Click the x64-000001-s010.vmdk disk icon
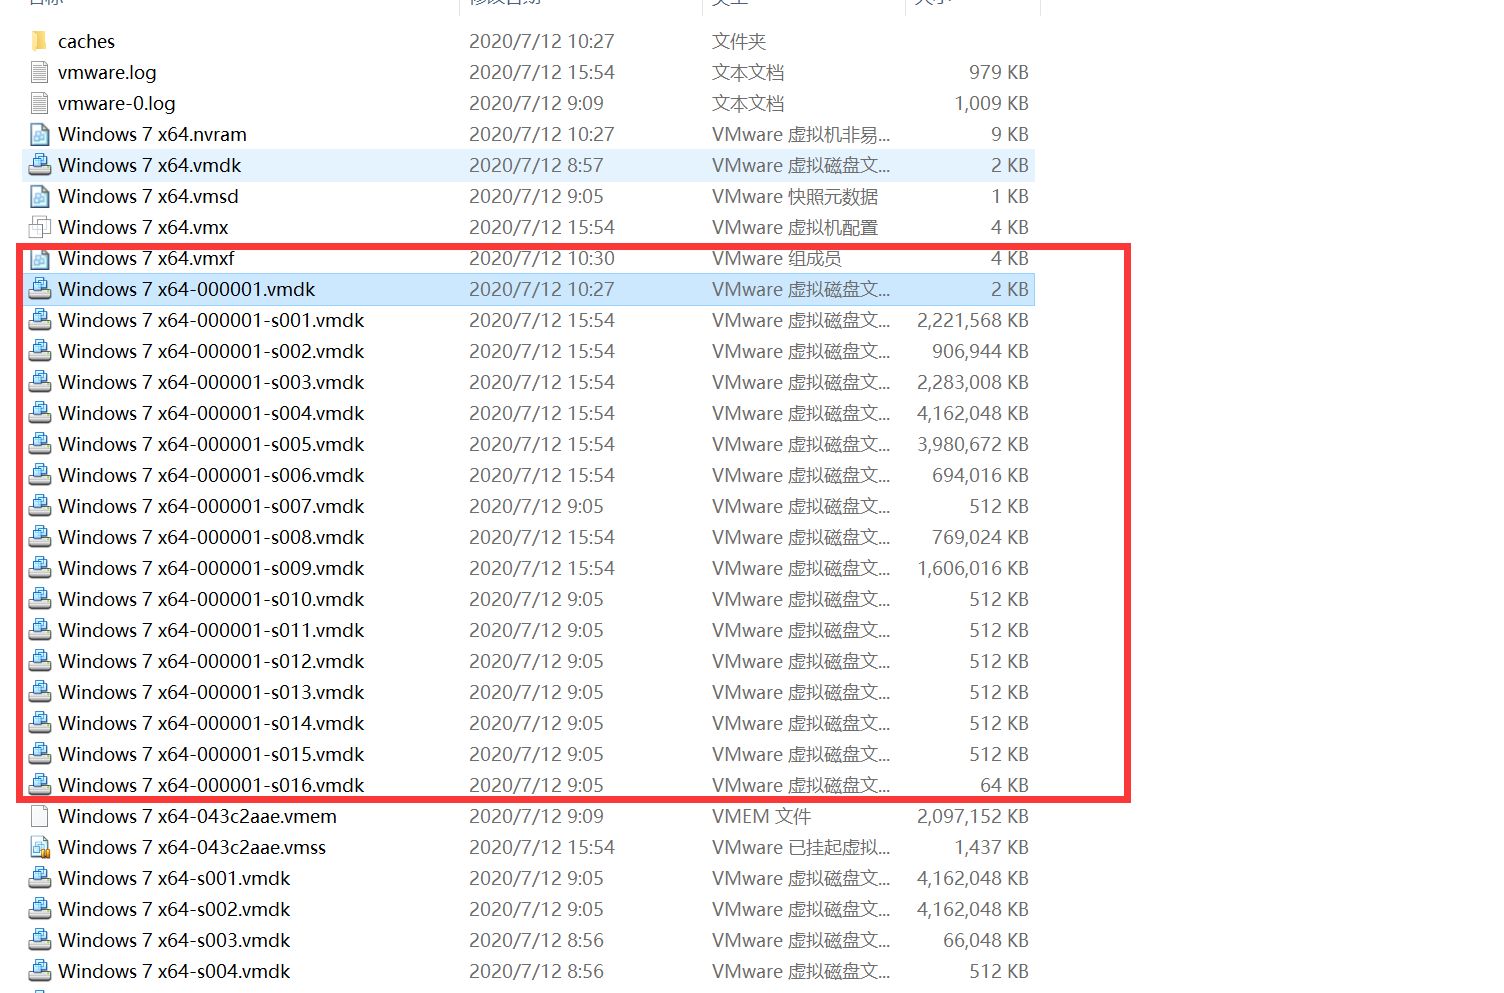Viewport: 1504px width, 993px height. (x=39, y=599)
